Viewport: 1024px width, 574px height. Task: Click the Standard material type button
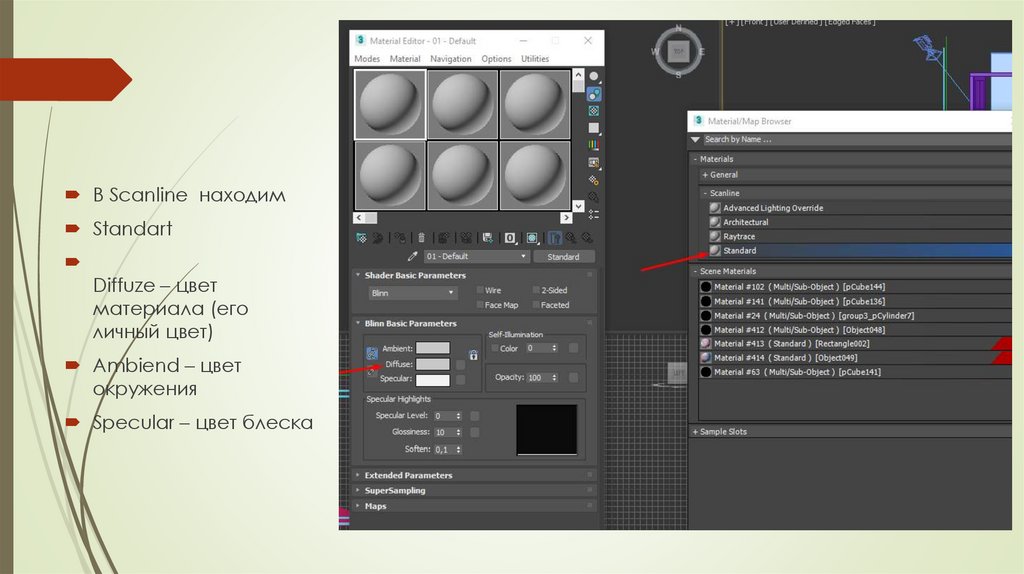(x=564, y=257)
